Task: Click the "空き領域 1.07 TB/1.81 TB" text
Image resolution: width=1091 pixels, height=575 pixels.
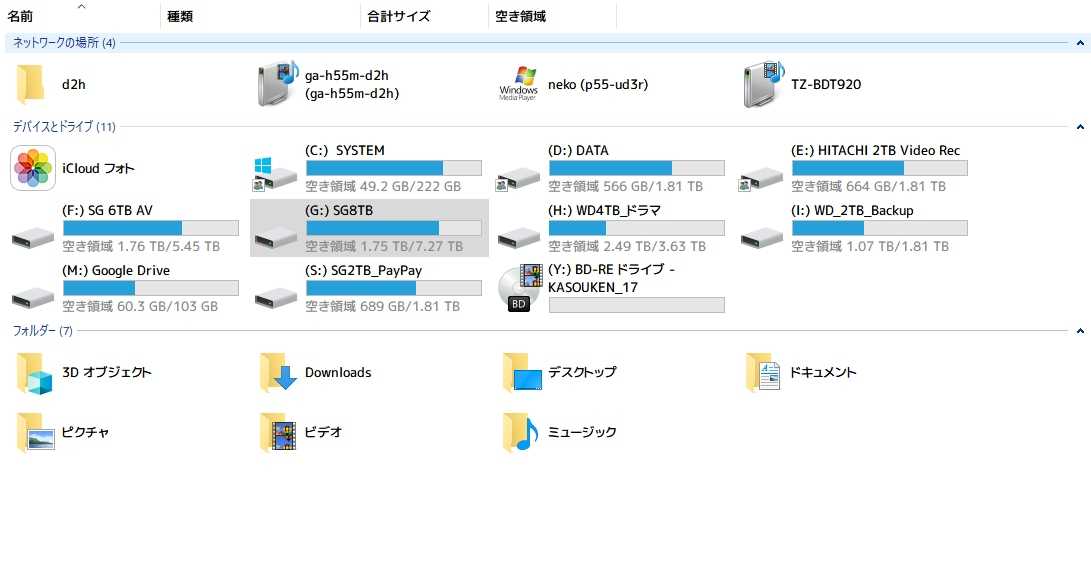Action: [870, 246]
